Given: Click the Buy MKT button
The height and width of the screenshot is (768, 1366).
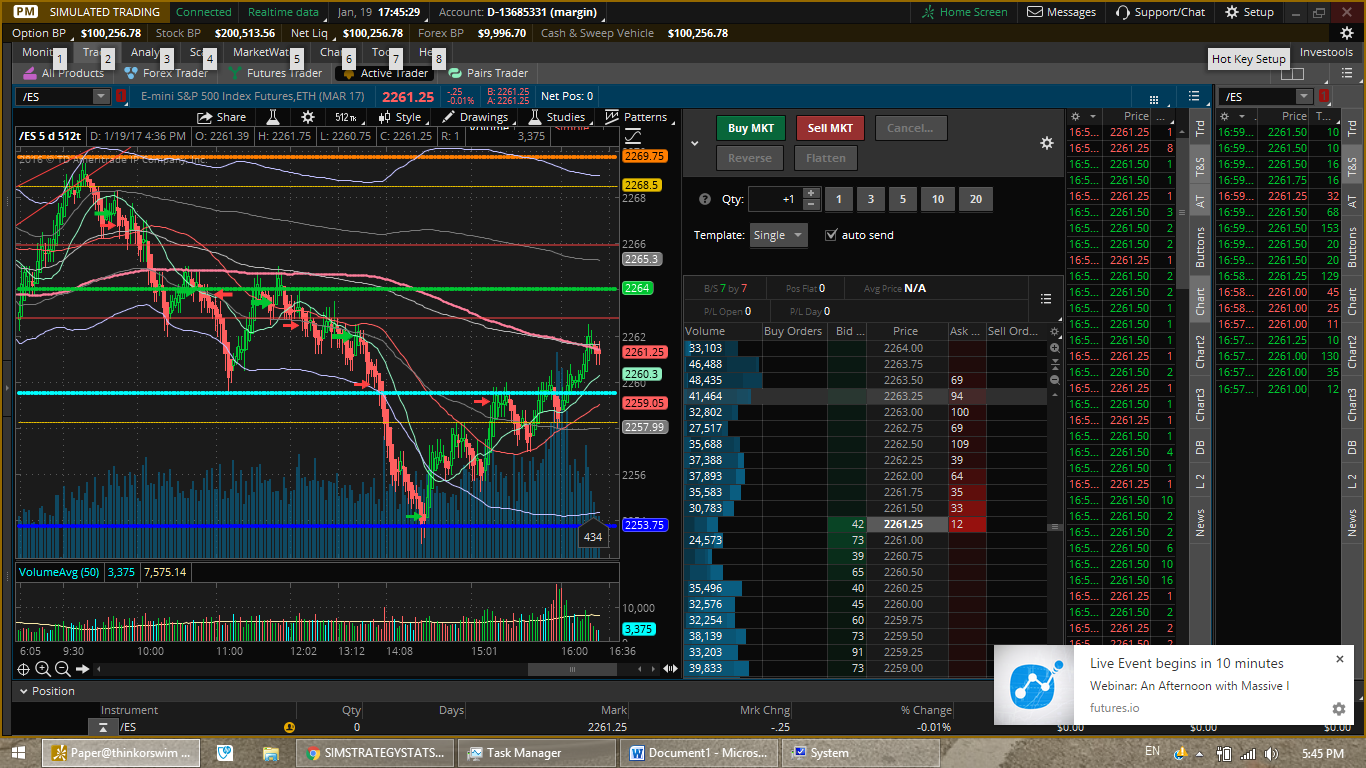Looking at the screenshot, I should 751,128.
